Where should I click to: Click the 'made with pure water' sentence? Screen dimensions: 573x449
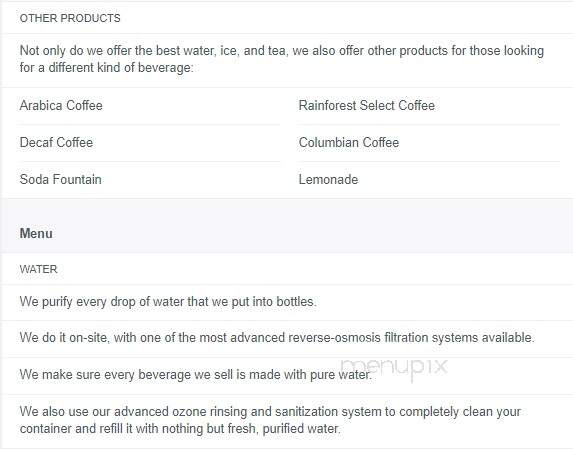point(196,375)
